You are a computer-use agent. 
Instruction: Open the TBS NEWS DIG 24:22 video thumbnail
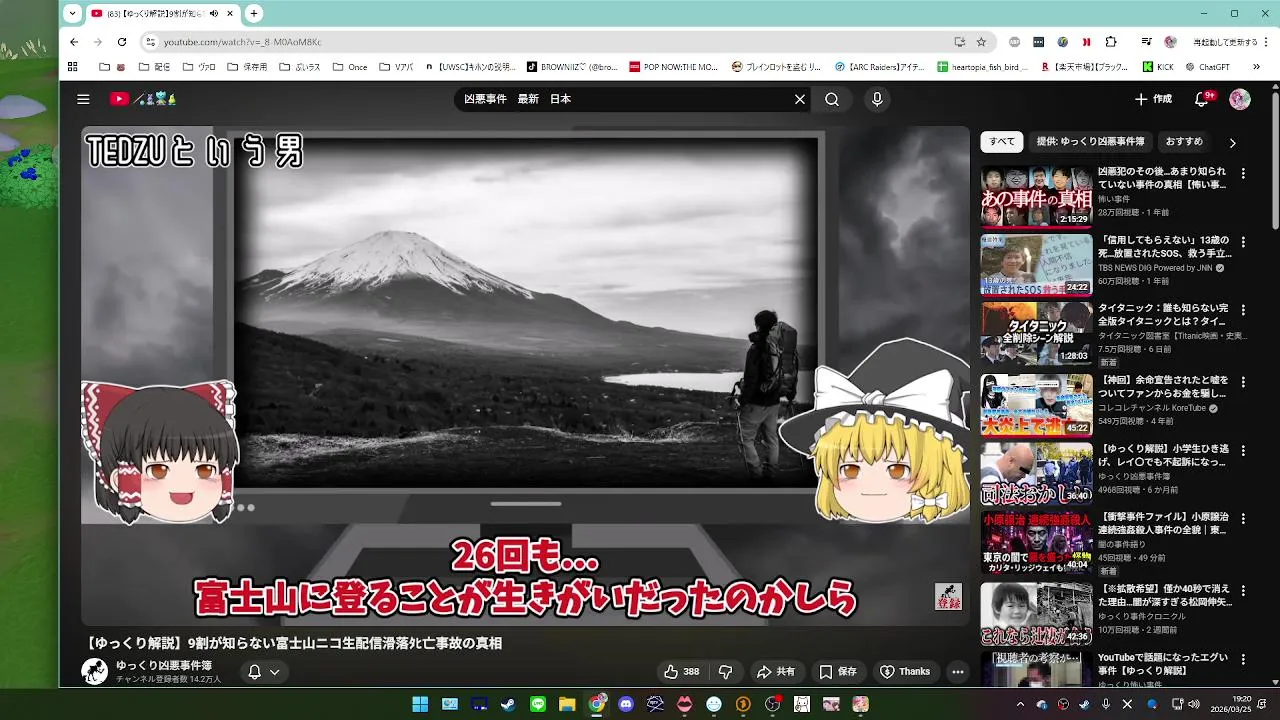click(1036, 265)
